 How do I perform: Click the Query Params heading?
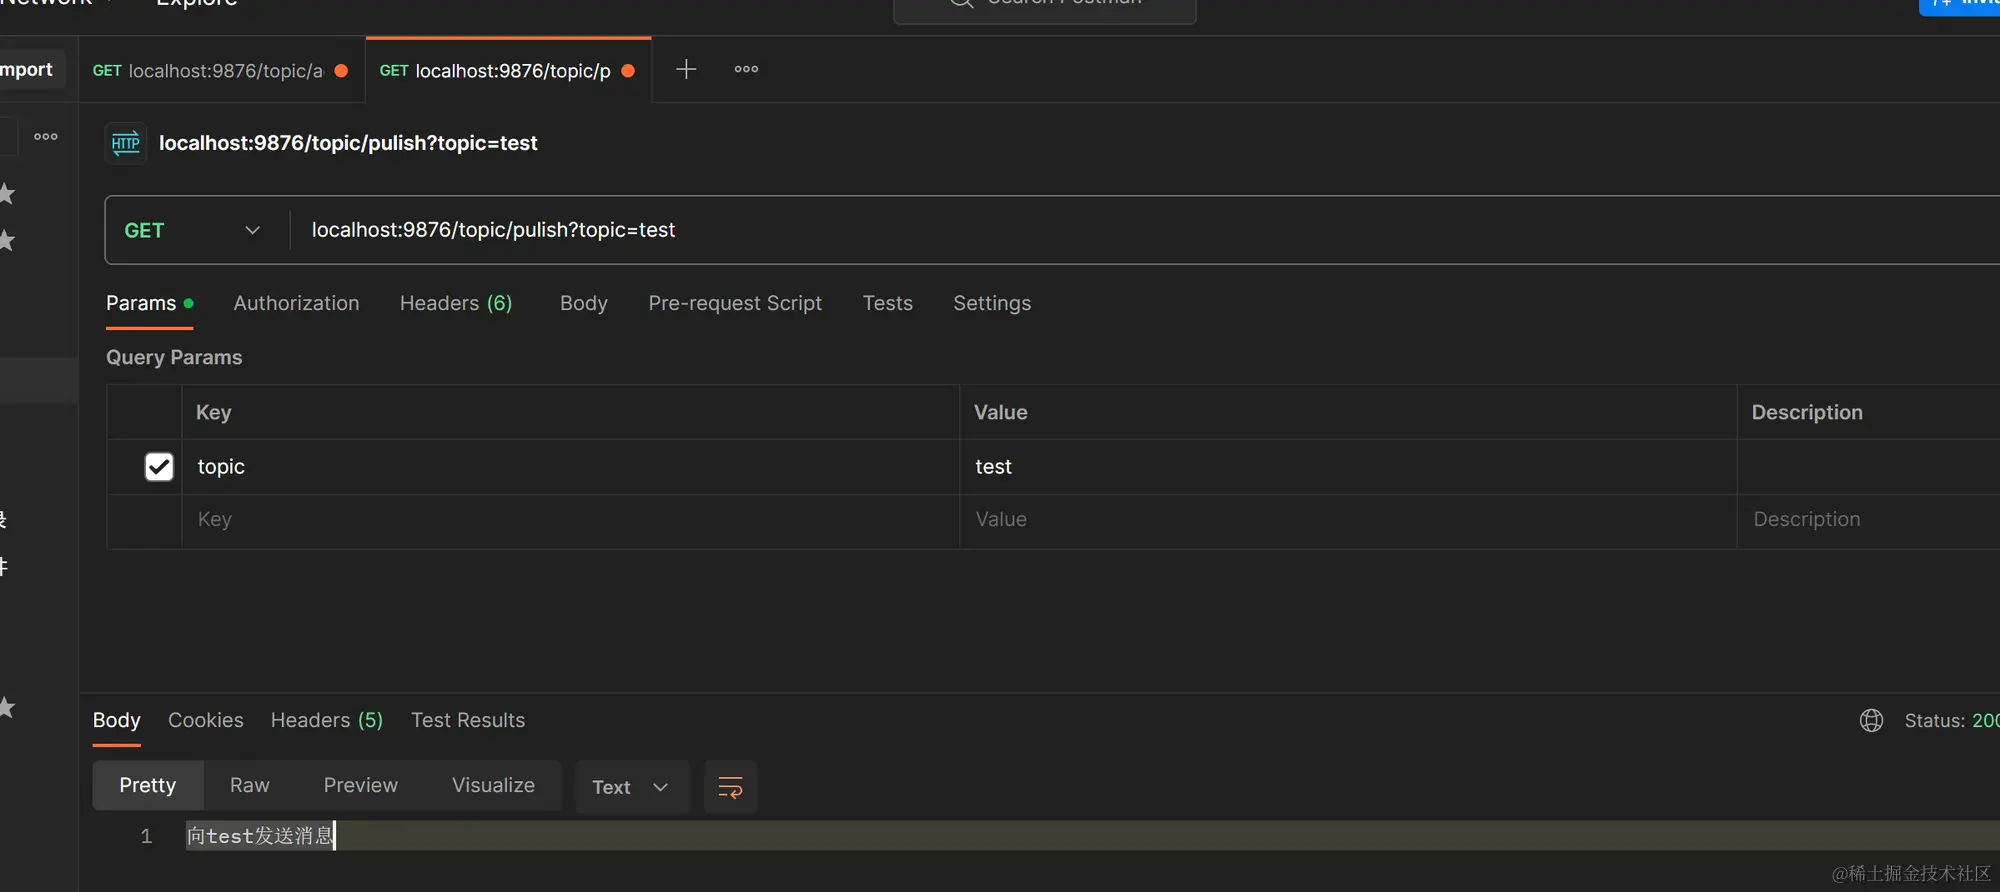tap(174, 357)
